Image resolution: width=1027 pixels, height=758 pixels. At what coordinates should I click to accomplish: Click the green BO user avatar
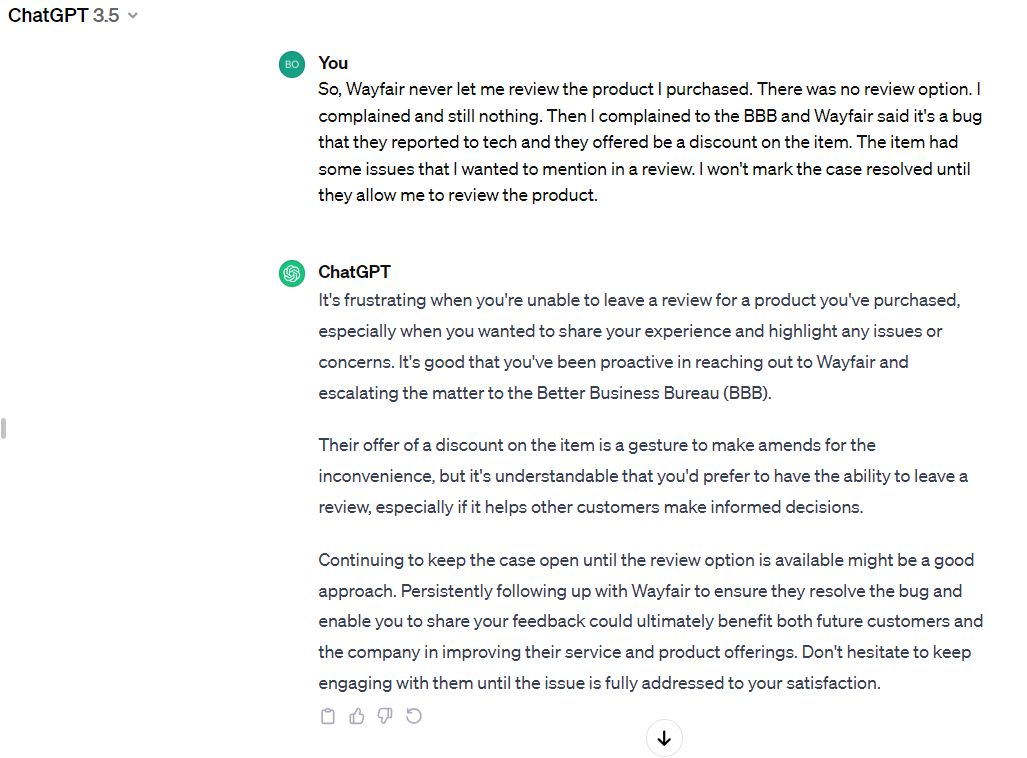(x=292, y=64)
